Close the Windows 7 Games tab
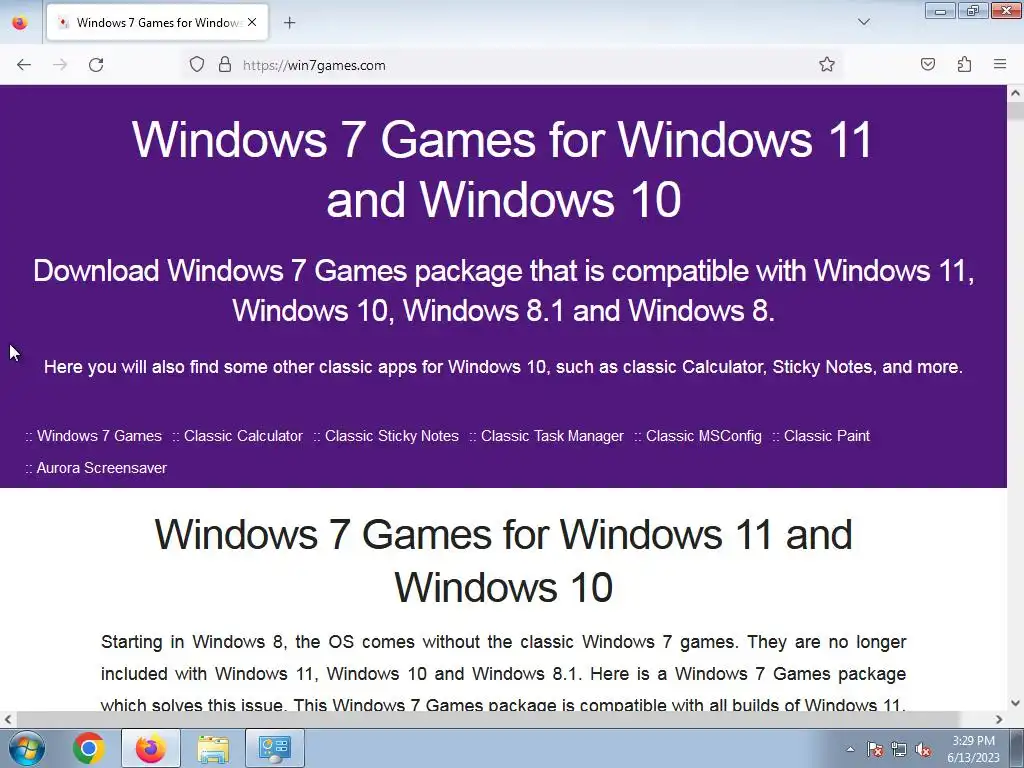 pos(252,22)
